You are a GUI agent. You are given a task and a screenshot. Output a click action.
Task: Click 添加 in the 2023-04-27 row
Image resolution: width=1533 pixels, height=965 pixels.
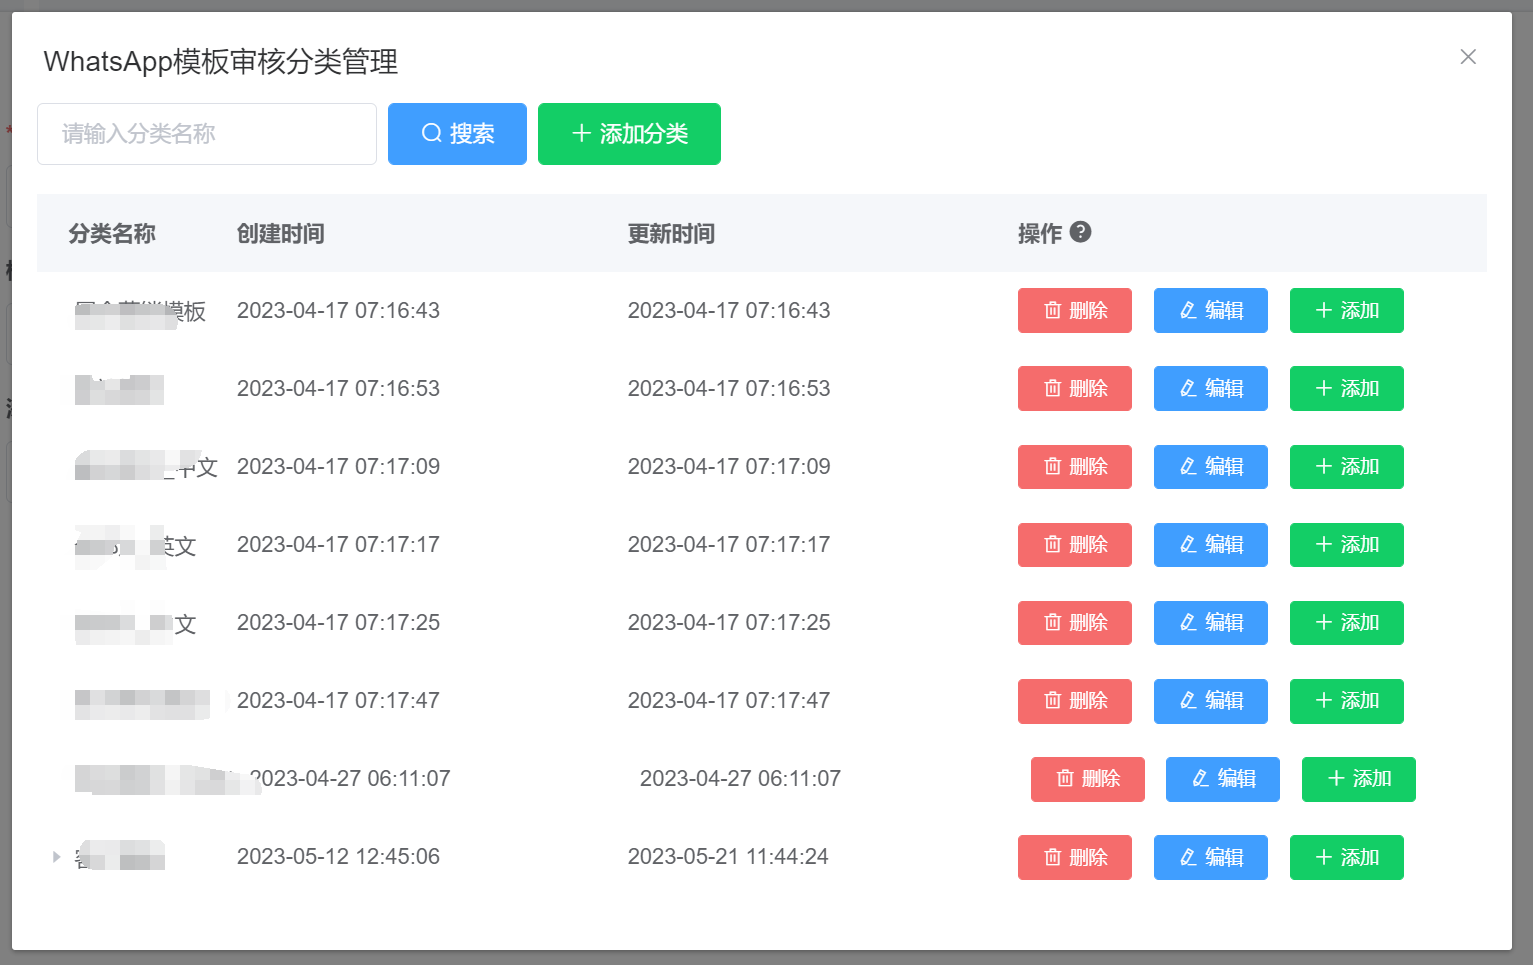(x=1359, y=779)
